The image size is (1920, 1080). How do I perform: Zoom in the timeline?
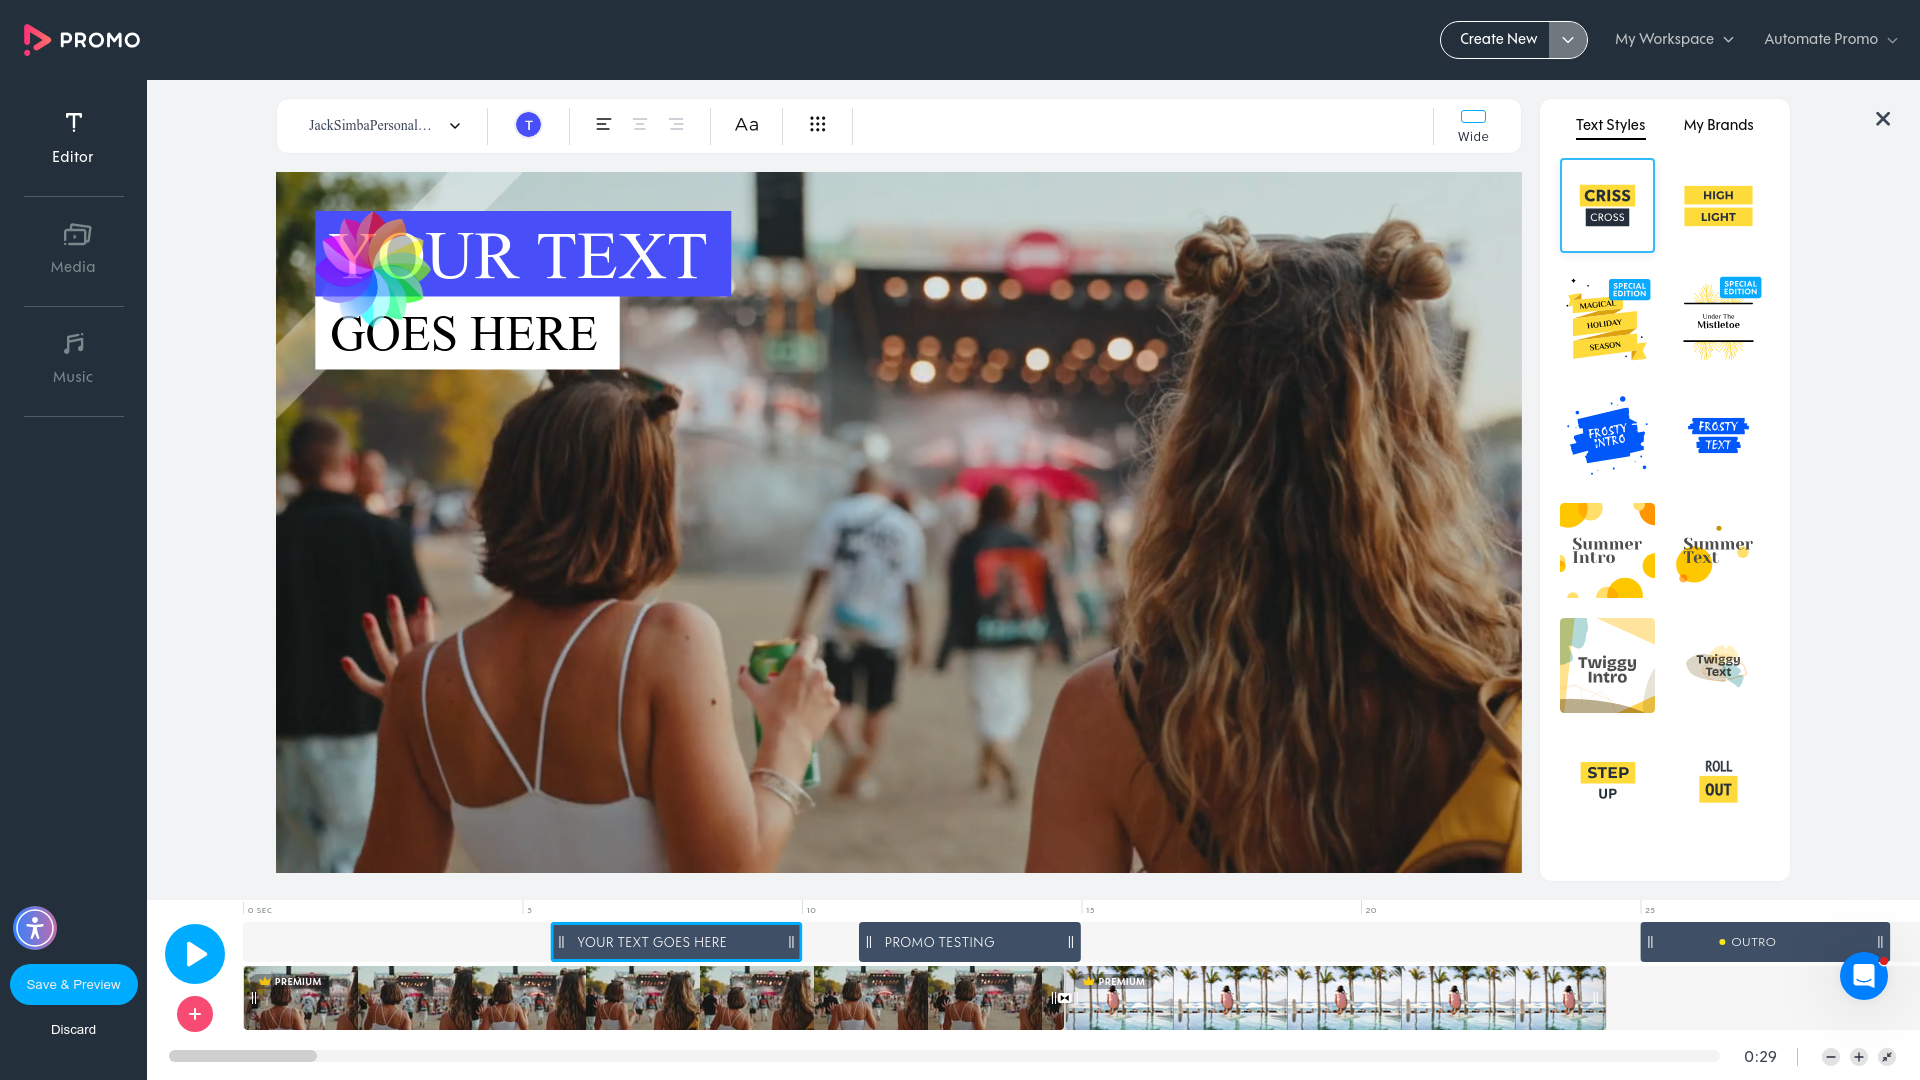coord(1859,1057)
